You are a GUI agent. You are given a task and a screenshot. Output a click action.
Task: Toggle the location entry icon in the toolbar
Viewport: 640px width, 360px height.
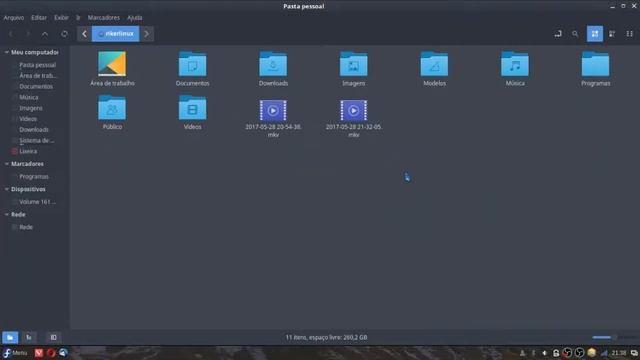point(558,34)
